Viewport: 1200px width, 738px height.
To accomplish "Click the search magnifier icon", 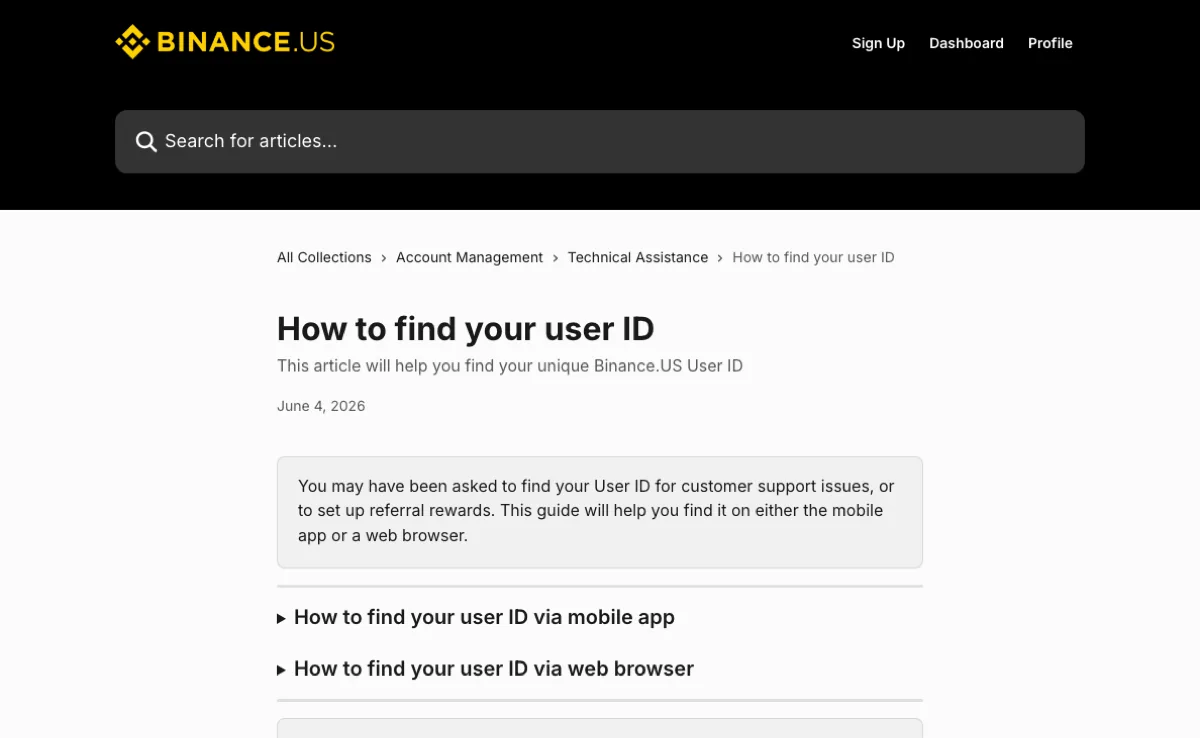I will click(x=146, y=142).
